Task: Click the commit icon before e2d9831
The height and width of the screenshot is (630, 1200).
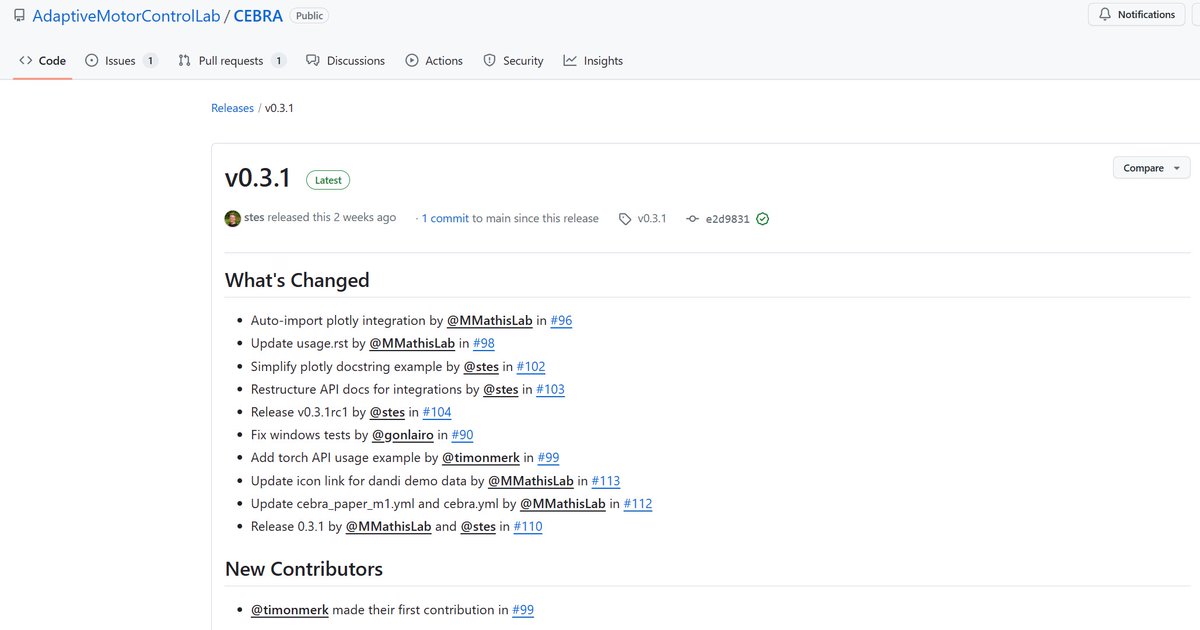Action: coord(692,219)
